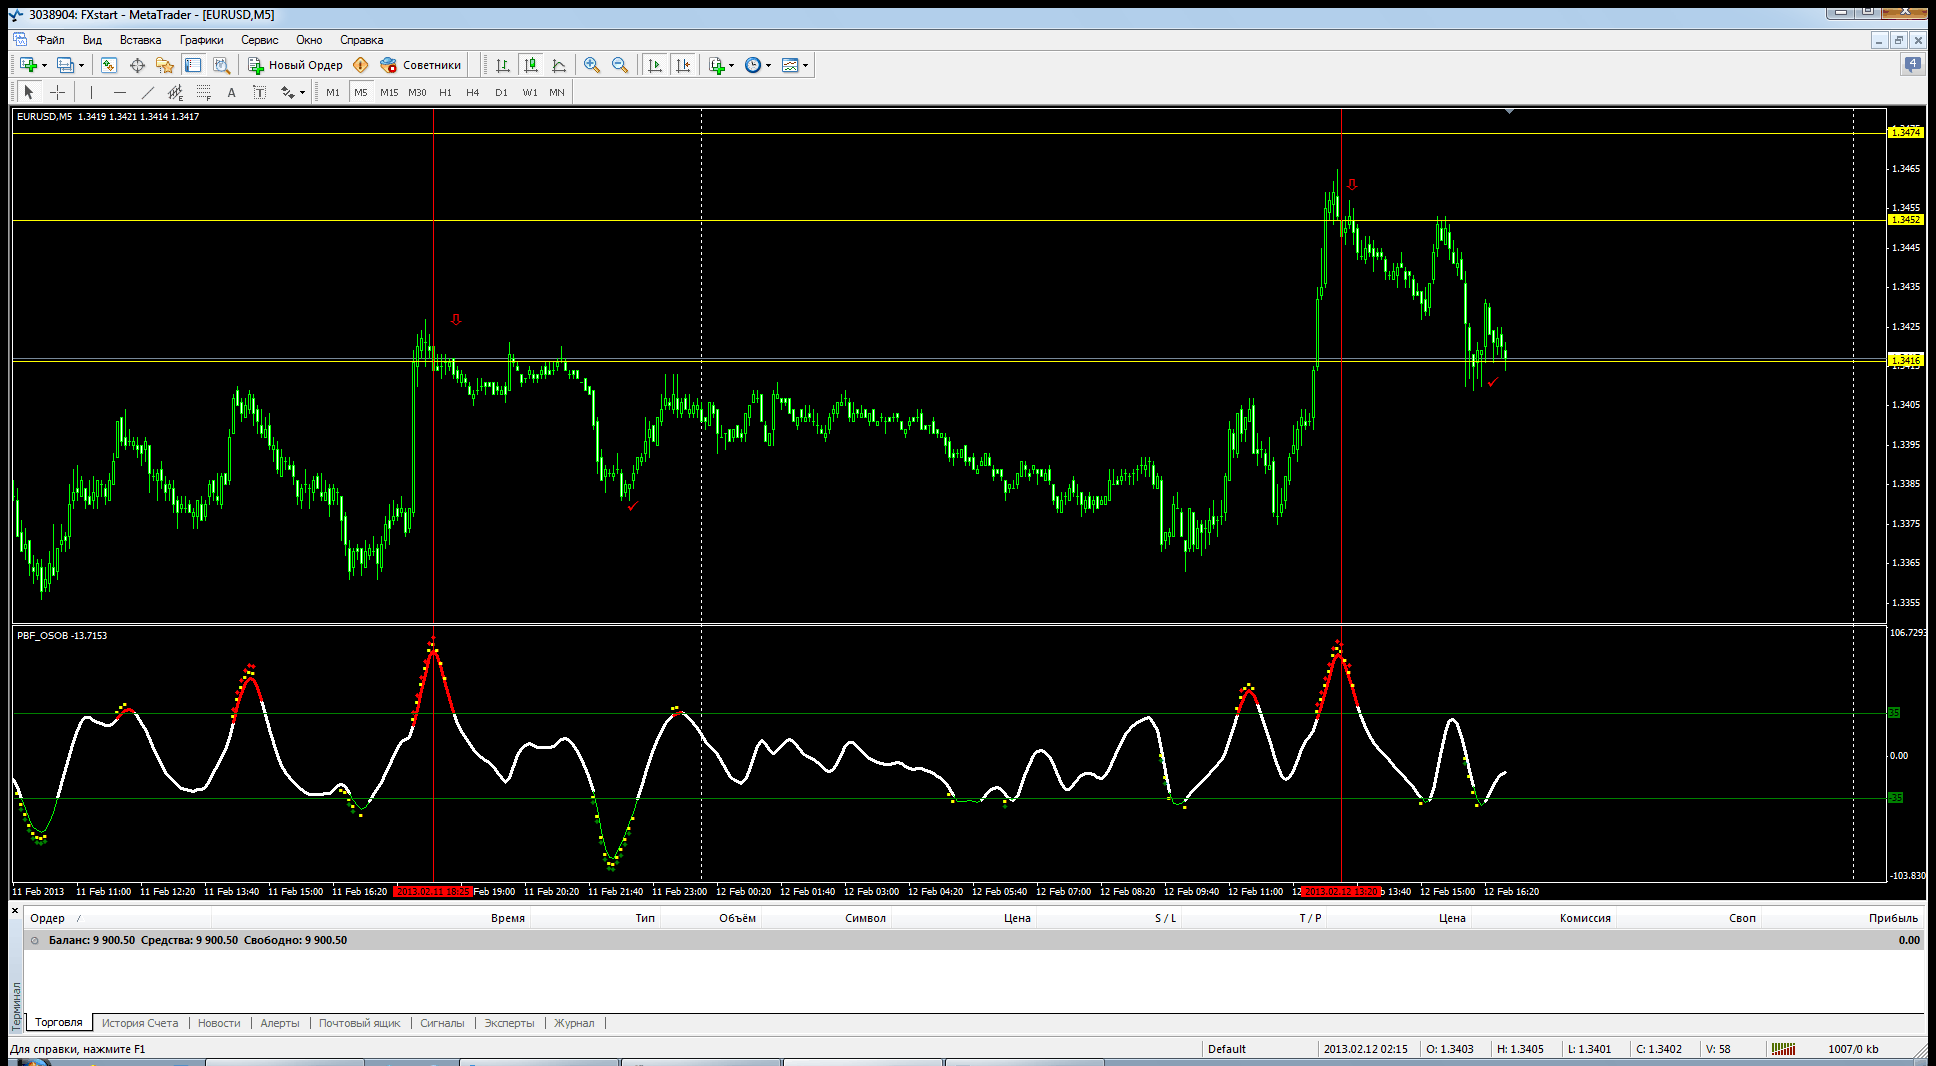
Task: Toggle the Terminal panel toolbar icon
Action: click(x=193, y=65)
